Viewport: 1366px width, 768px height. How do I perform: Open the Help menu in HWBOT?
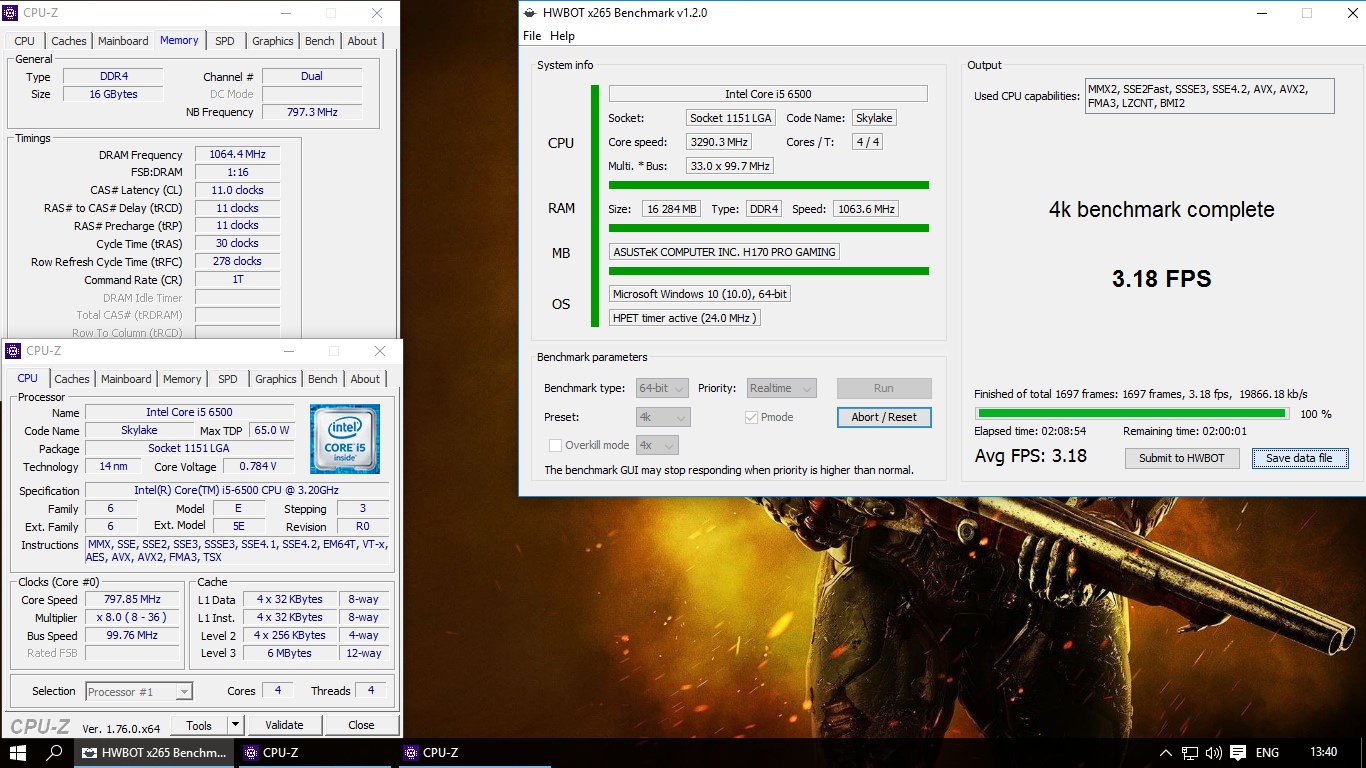coord(563,36)
